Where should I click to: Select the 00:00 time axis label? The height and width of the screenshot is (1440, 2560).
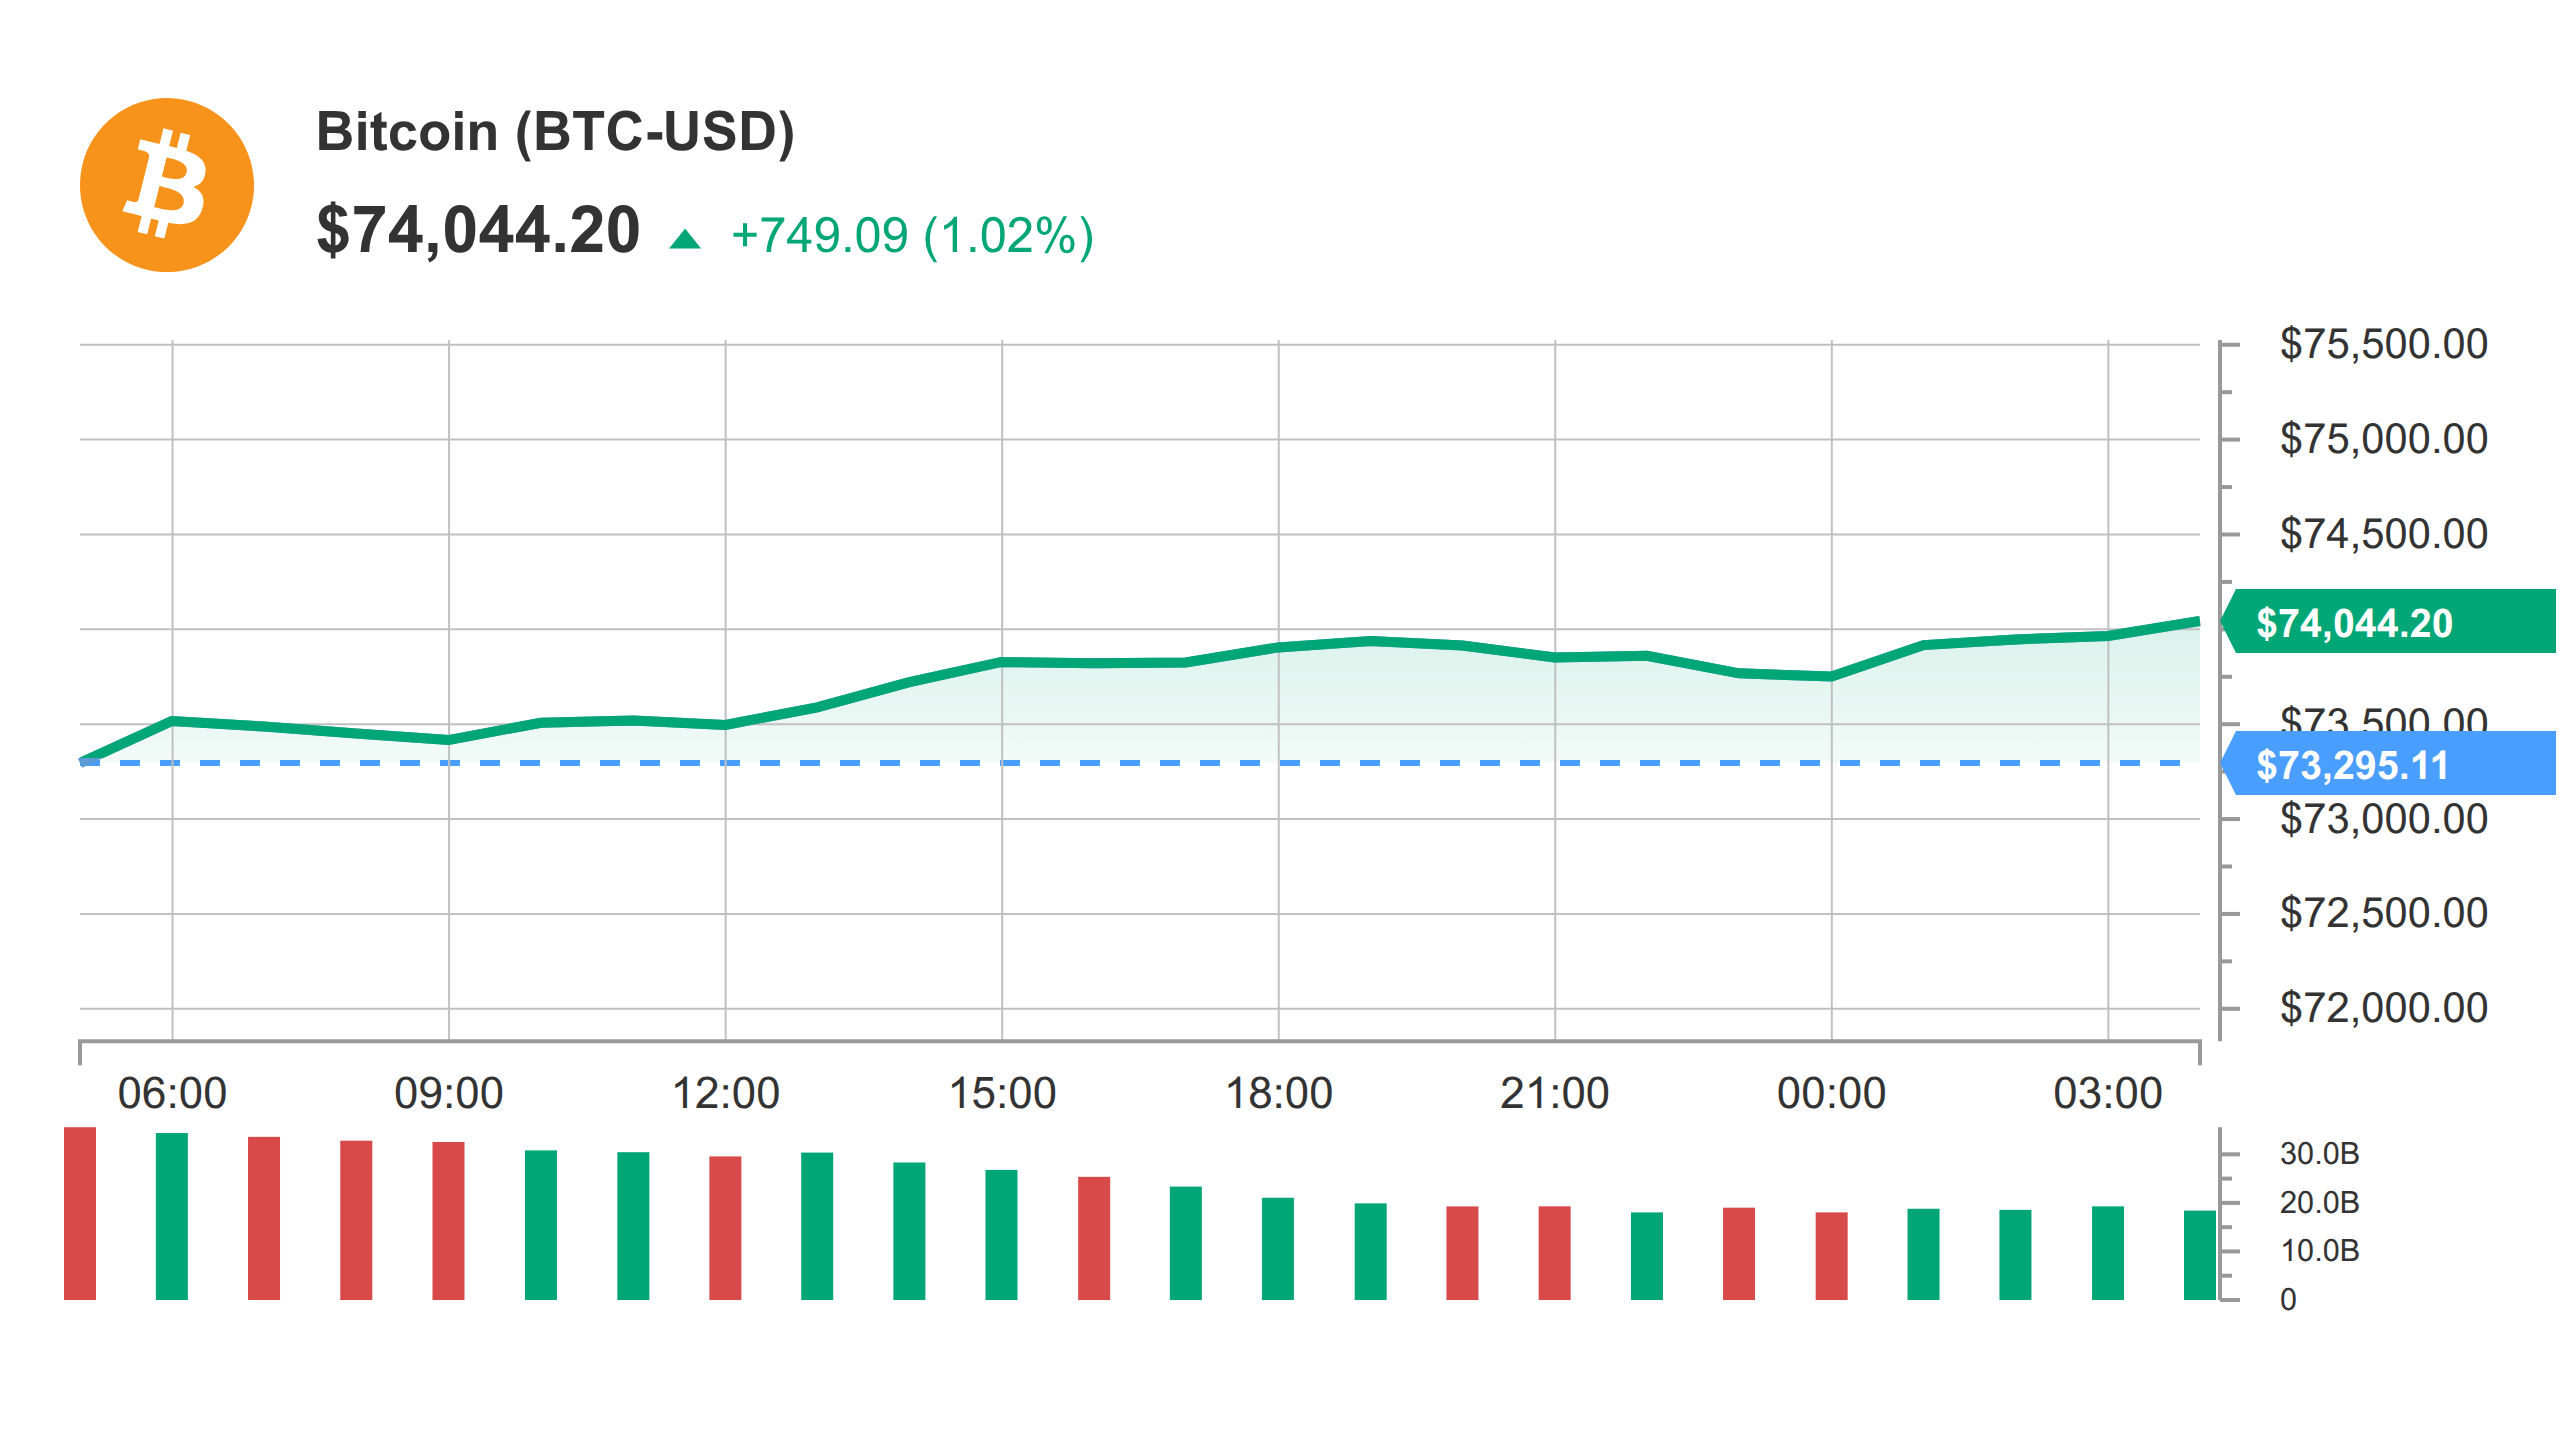tap(1831, 1093)
